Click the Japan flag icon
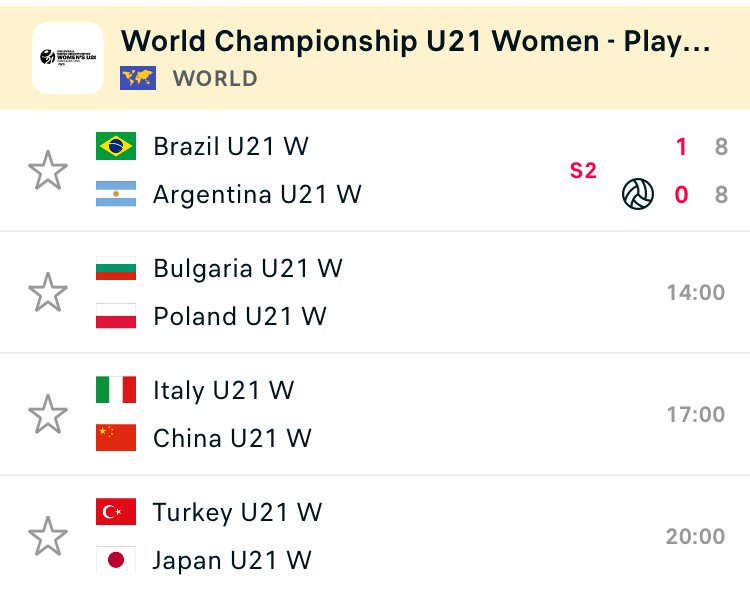This screenshot has height=595, width=750. (116, 560)
